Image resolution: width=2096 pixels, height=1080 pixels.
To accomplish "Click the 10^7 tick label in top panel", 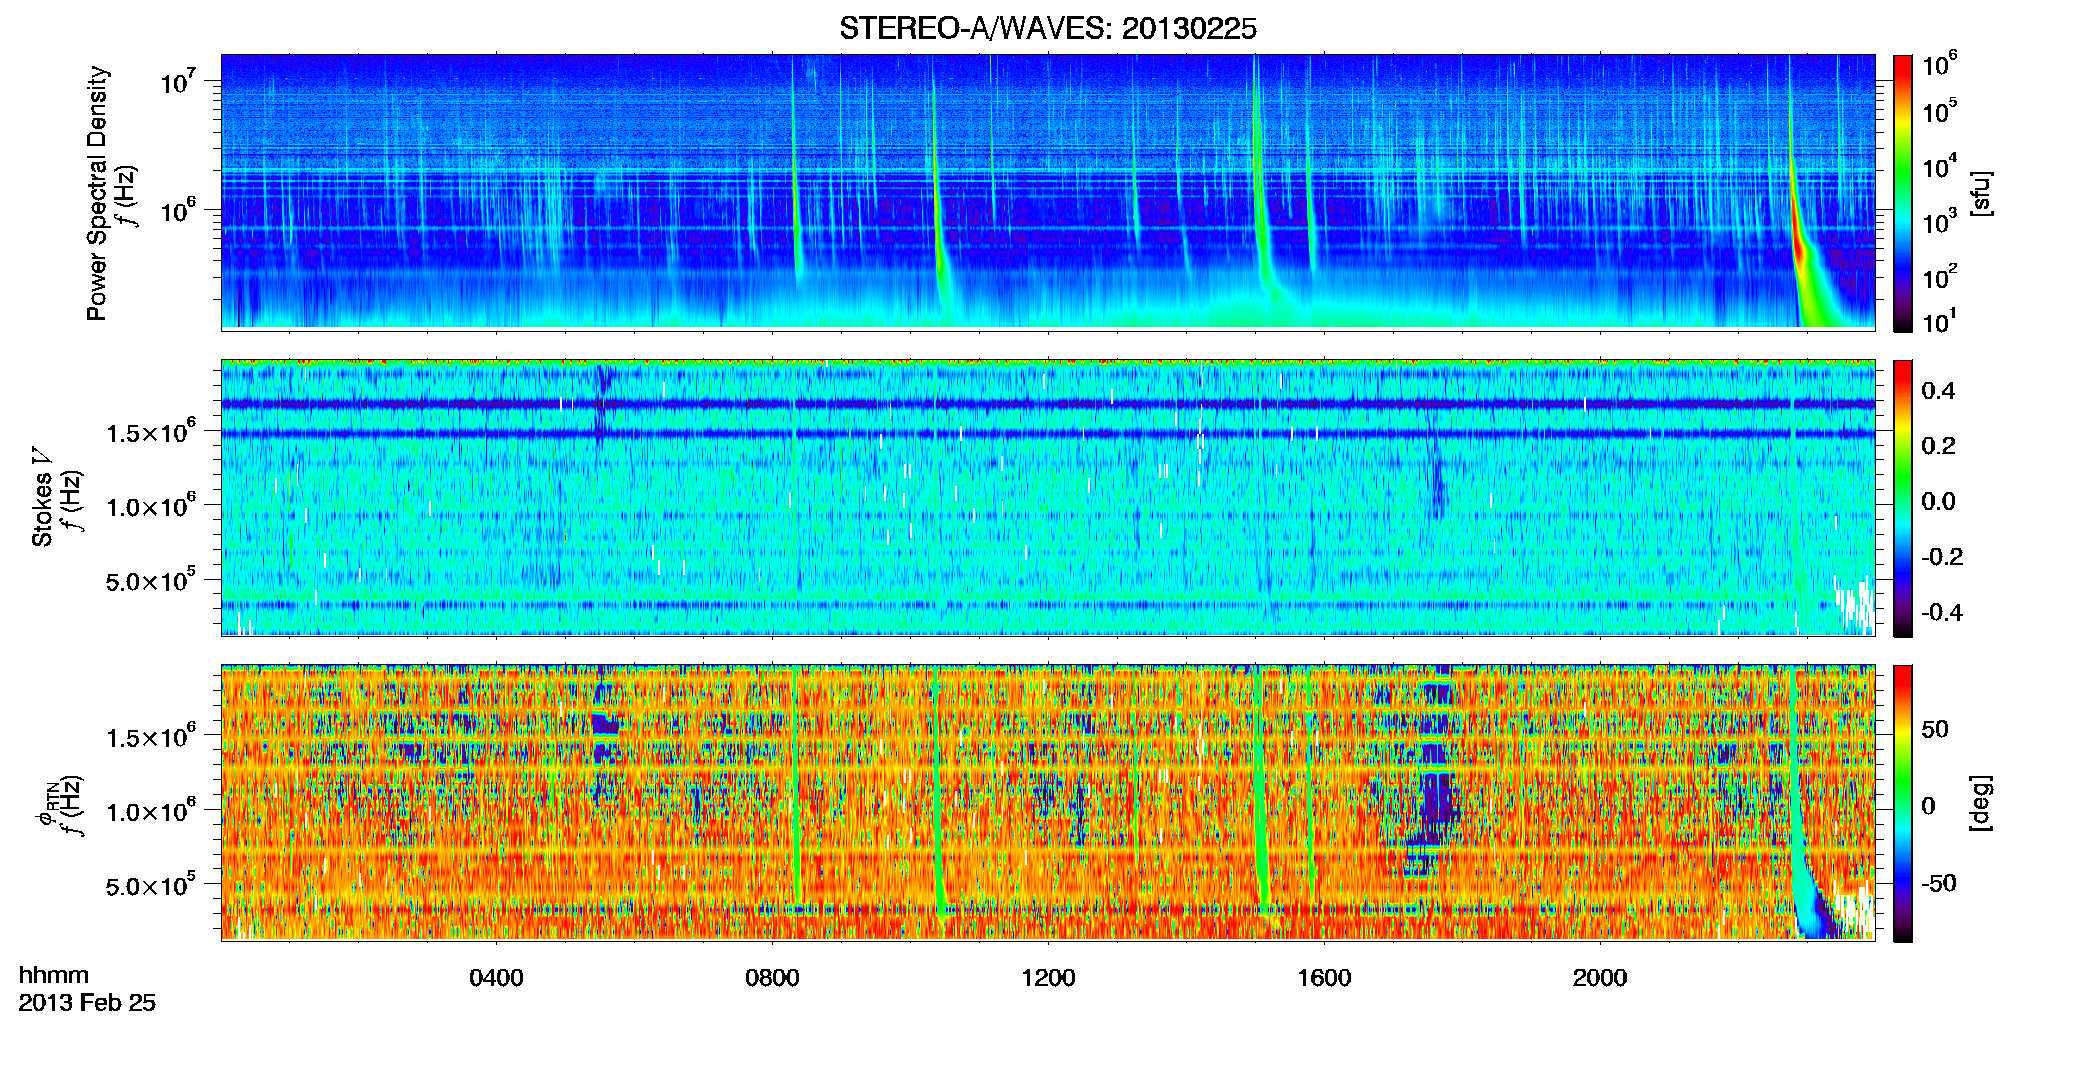I will (x=177, y=80).
